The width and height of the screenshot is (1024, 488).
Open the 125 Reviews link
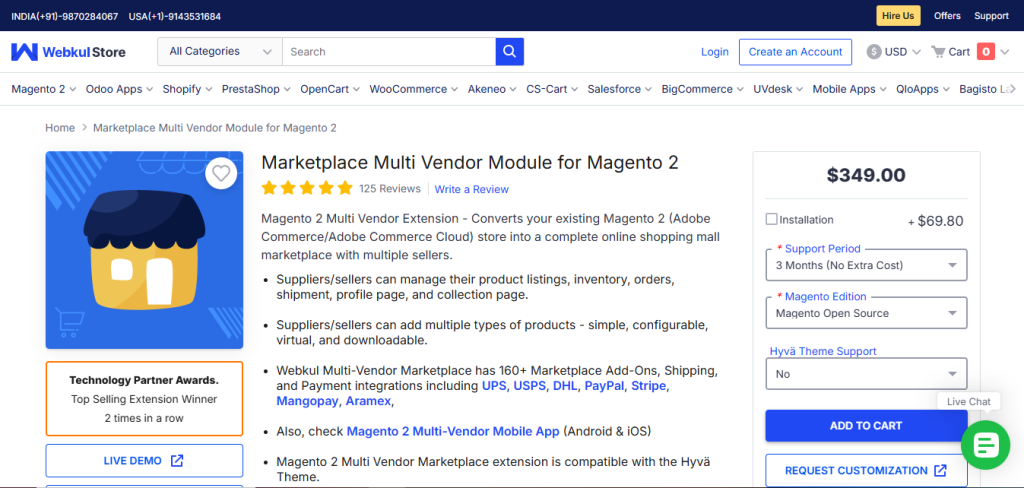390,189
